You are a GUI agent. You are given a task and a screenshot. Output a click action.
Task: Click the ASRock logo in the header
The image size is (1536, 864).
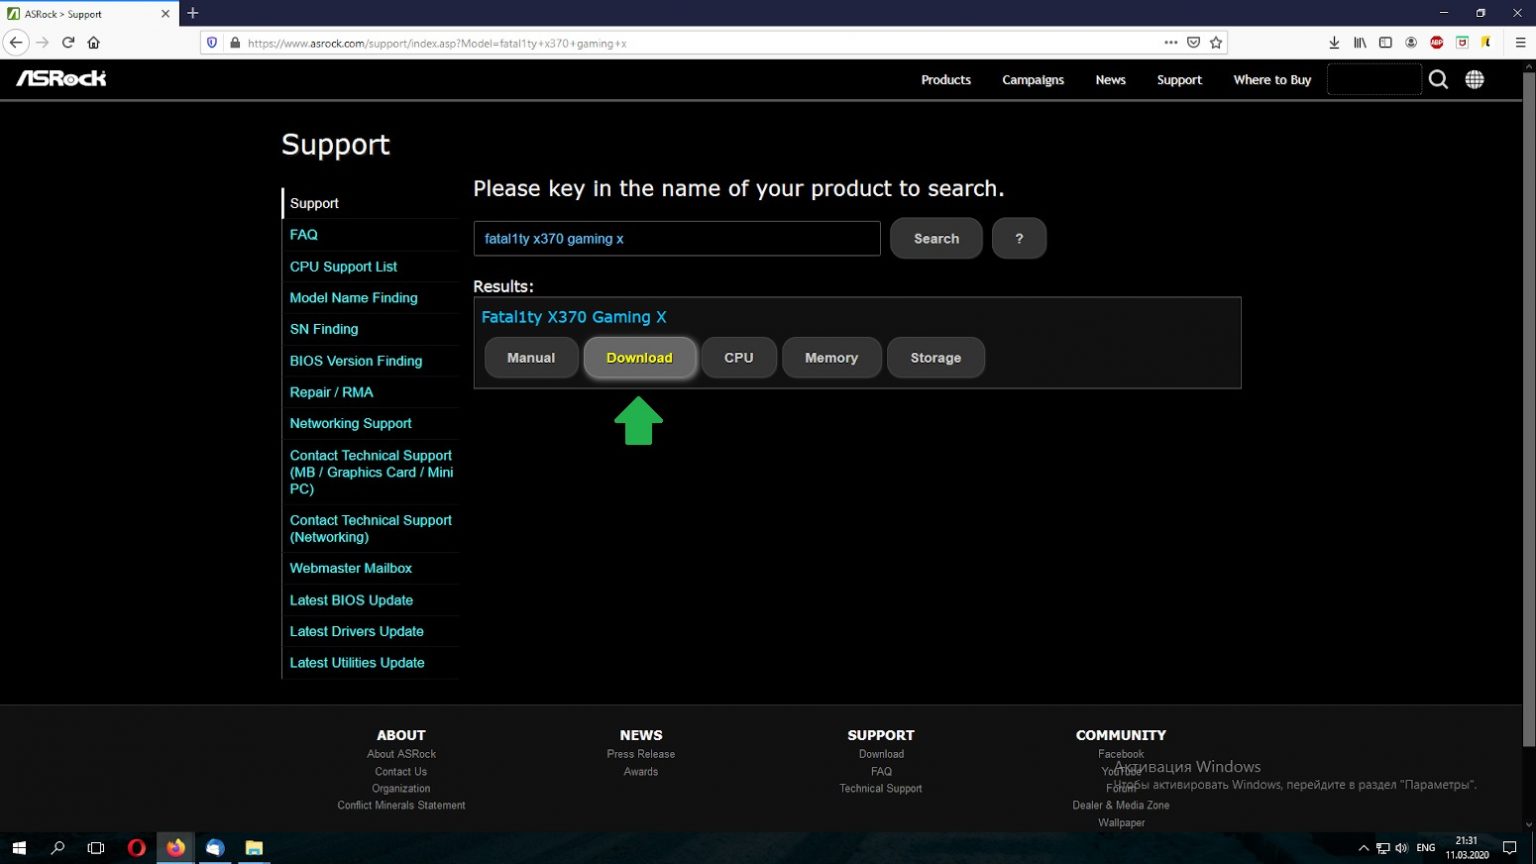[61, 78]
